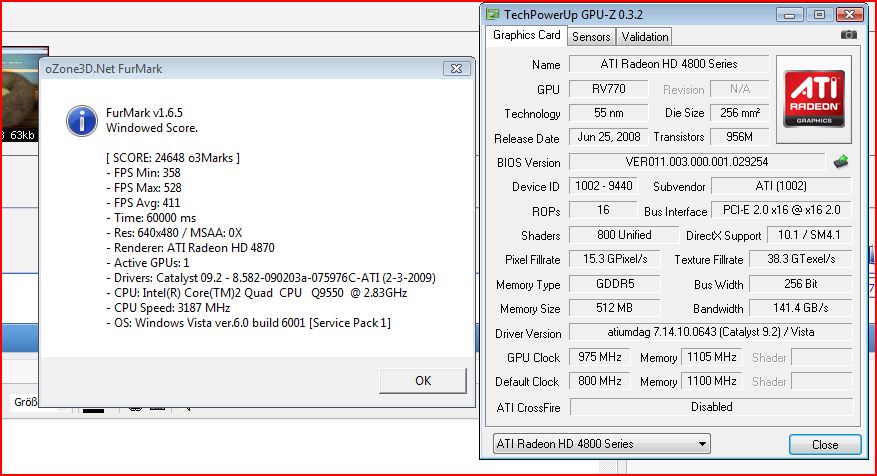Click the BIOS Version field value

(x=697, y=162)
